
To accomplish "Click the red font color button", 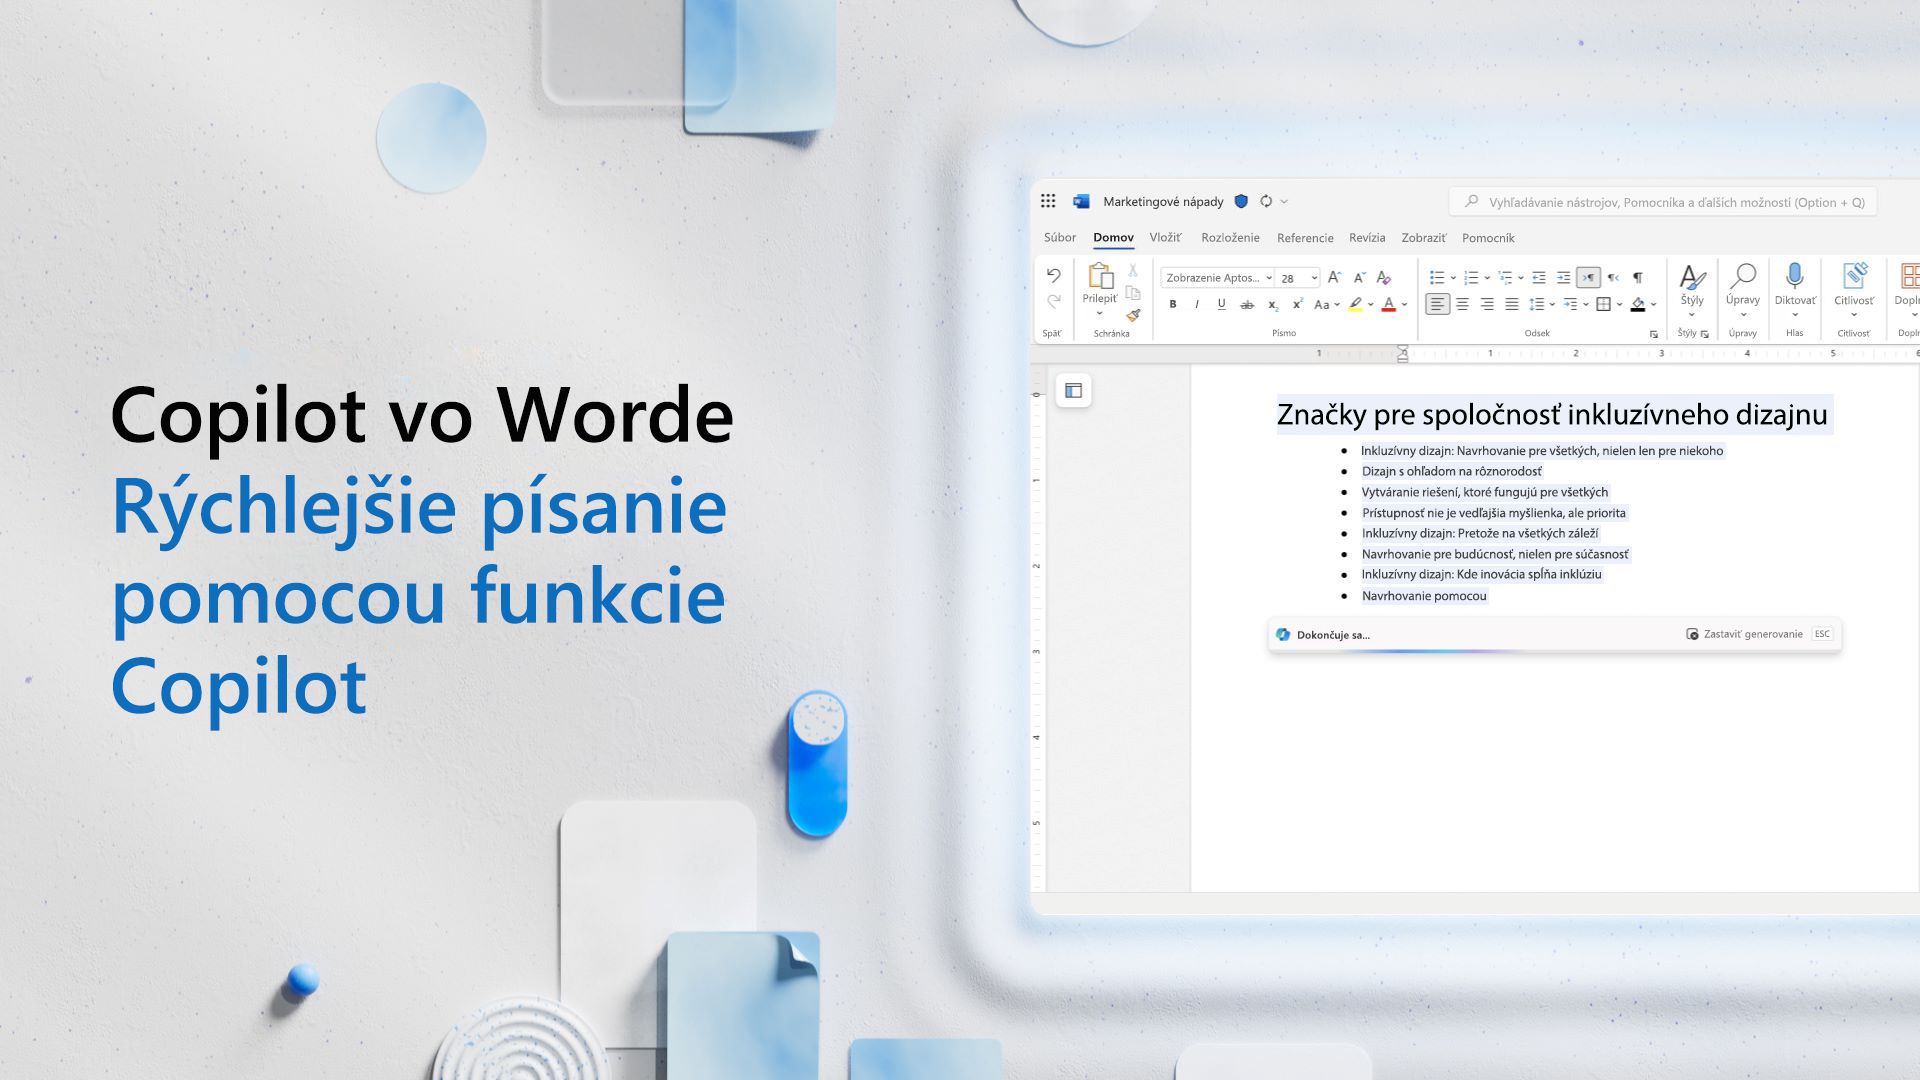I will (1388, 305).
